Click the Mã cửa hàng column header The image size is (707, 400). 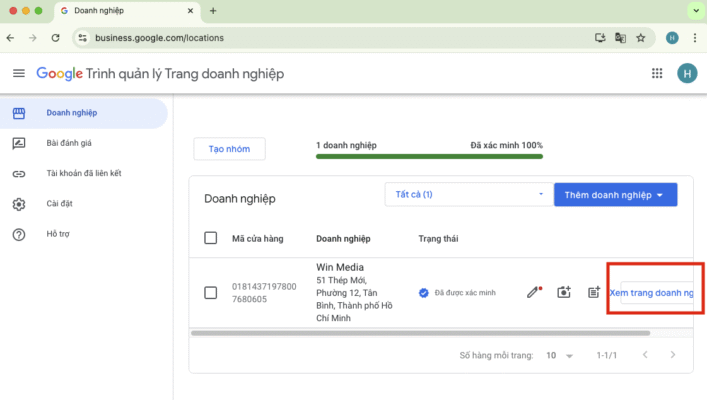pyautogui.click(x=258, y=239)
